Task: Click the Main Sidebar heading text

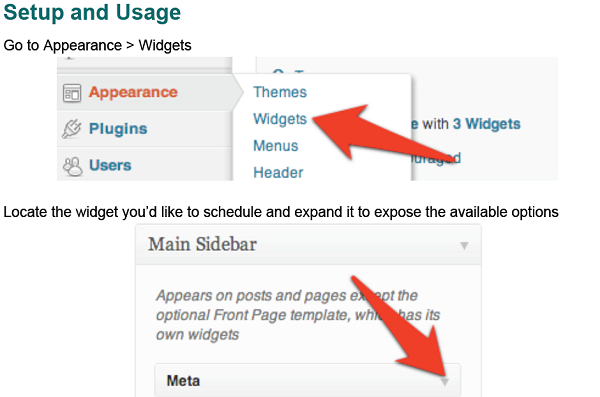Action: coord(202,244)
